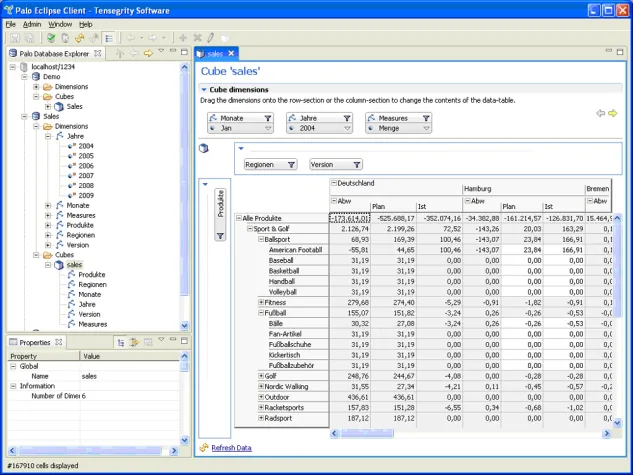Screen dimensions: 633x475
Task: Click the Refresh Data link
Action: coord(231,448)
